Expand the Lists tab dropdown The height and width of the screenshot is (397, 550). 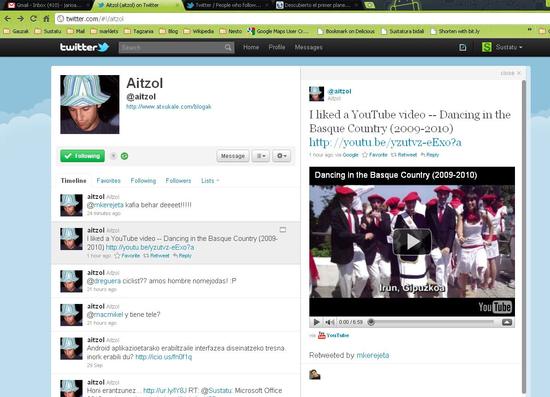click(210, 181)
